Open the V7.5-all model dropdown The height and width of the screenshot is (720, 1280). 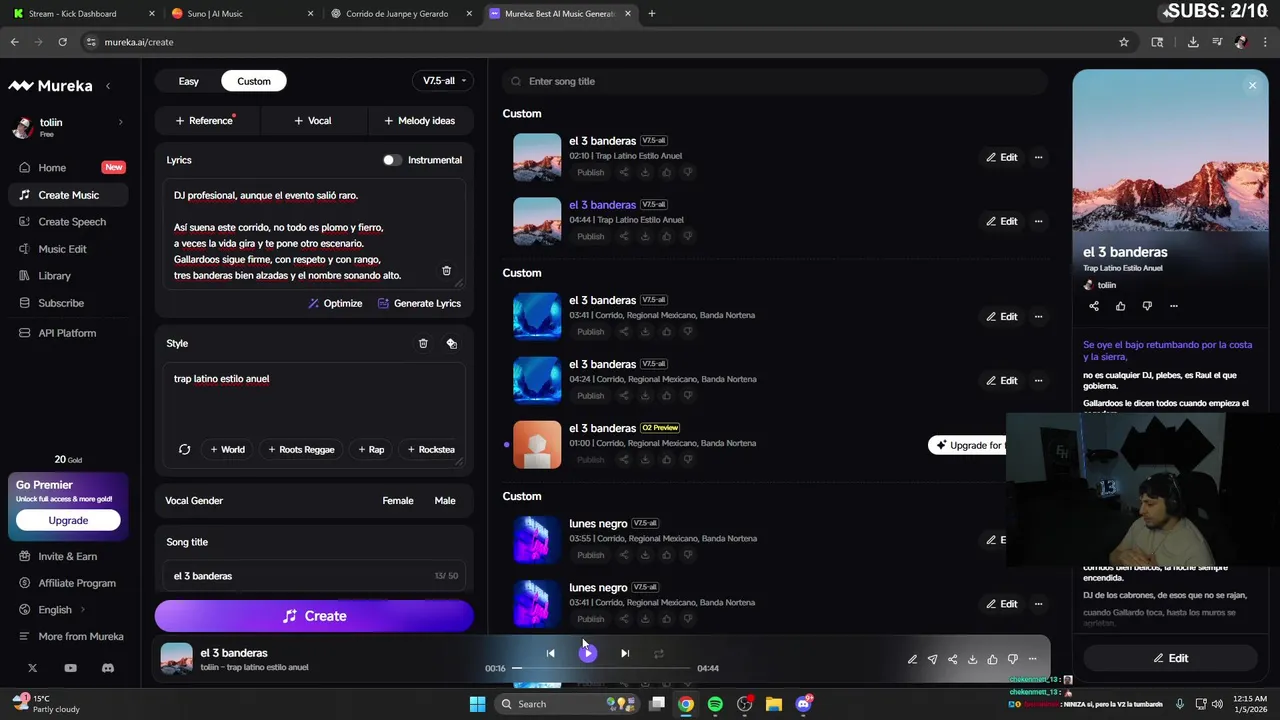tap(443, 81)
